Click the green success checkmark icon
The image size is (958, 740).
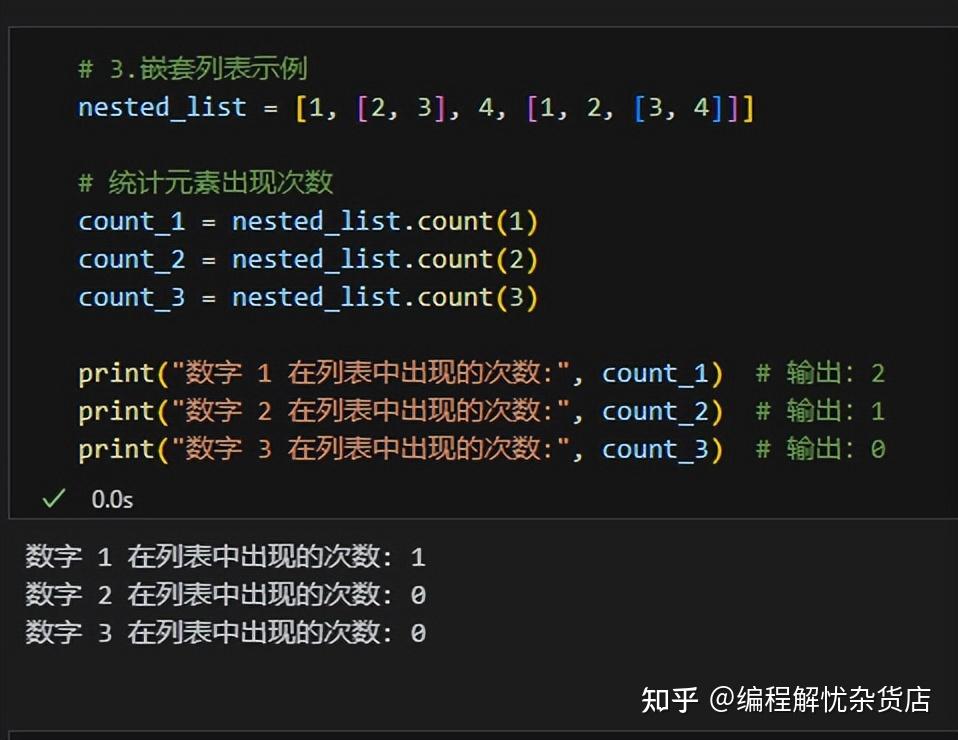tap(54, 499)
